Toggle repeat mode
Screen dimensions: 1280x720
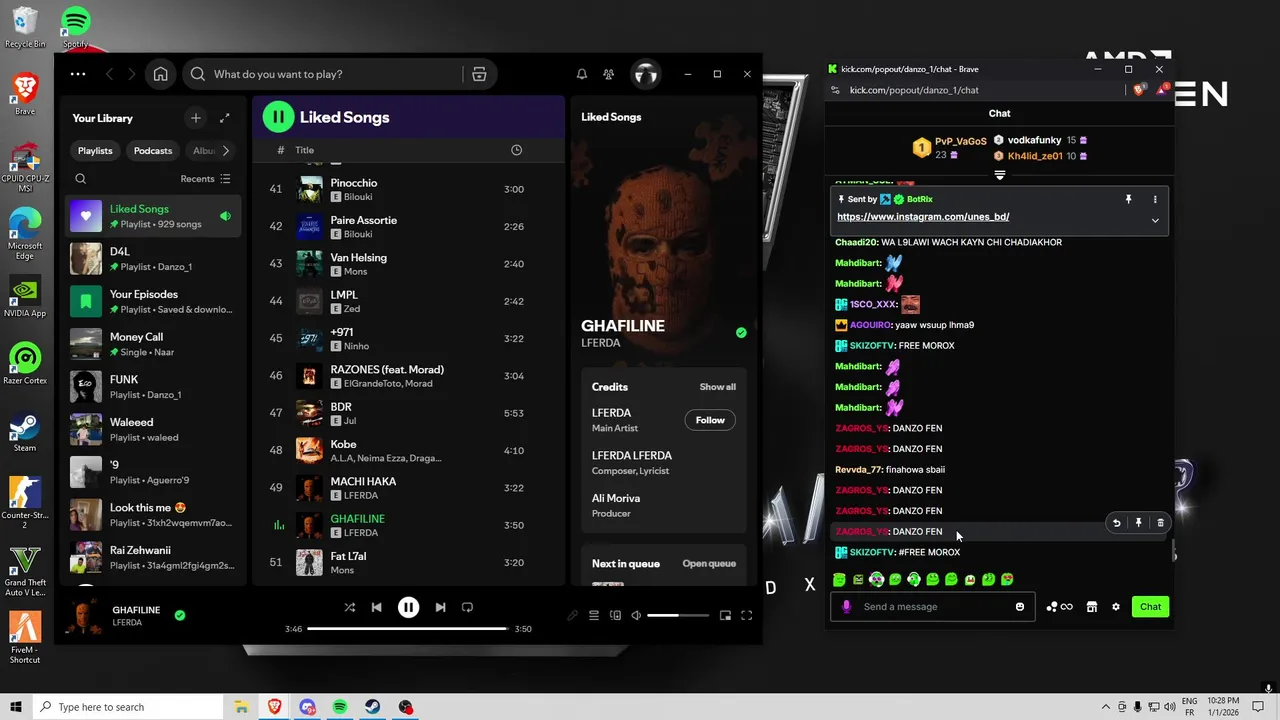(x=467, y=607)
